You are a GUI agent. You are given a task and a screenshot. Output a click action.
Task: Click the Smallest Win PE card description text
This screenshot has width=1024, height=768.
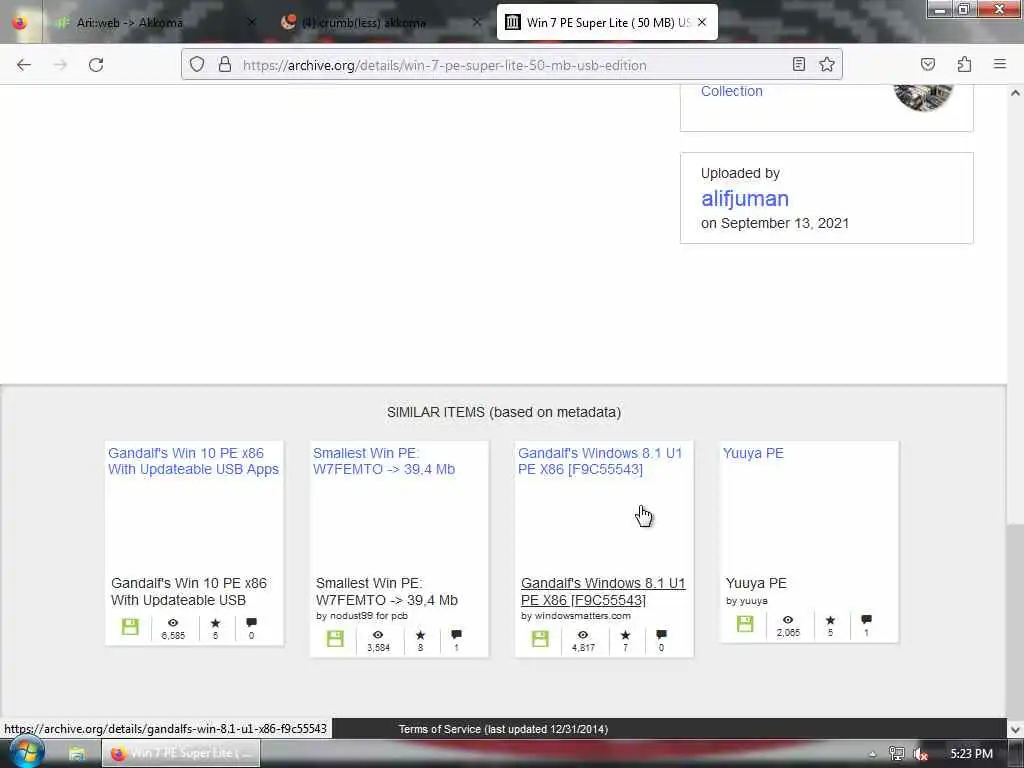pos(387,592)
